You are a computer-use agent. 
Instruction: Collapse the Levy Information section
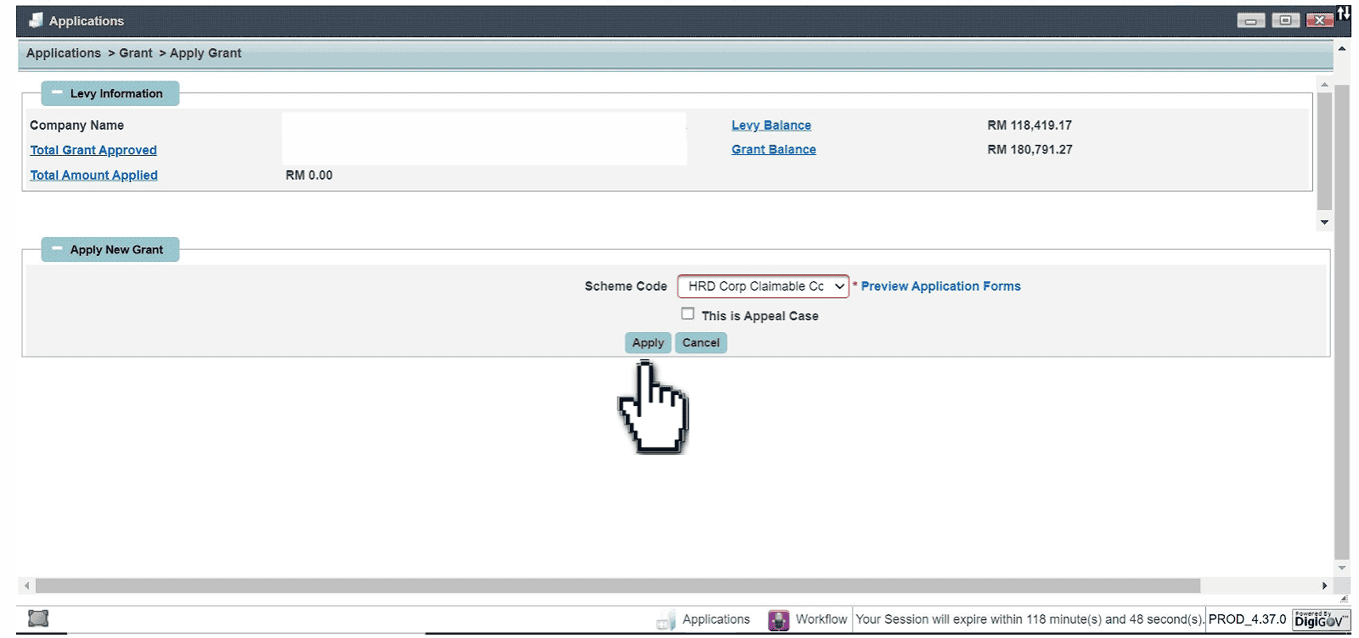point(58,93)
